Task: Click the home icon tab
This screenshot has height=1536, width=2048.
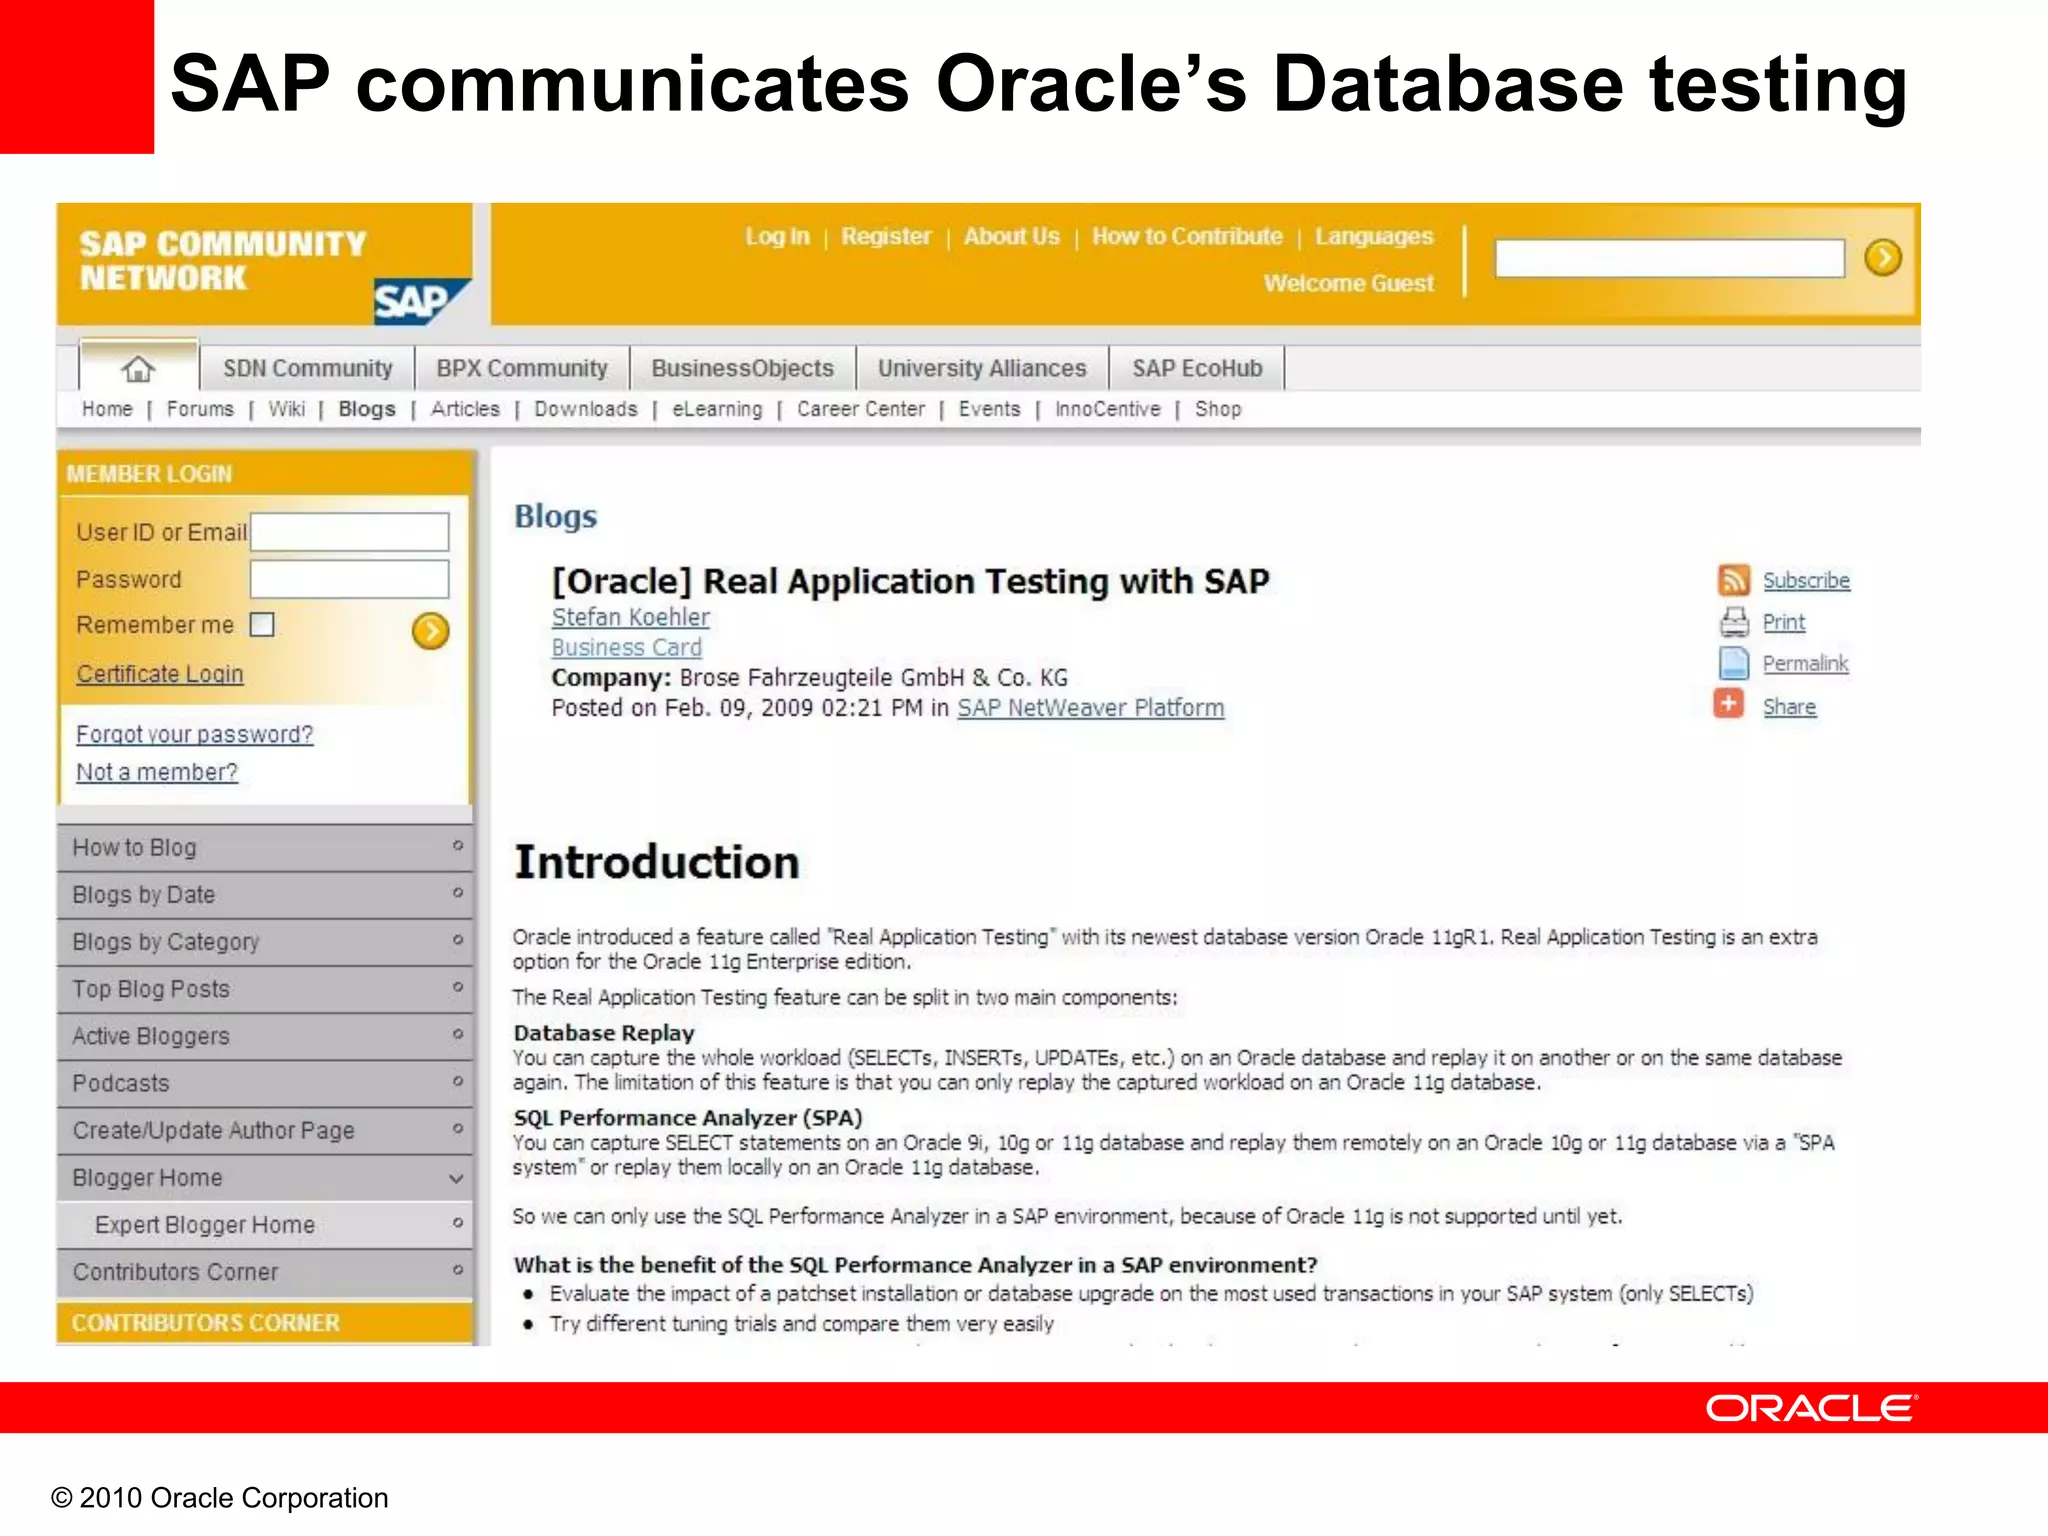Action: [138, 368]
